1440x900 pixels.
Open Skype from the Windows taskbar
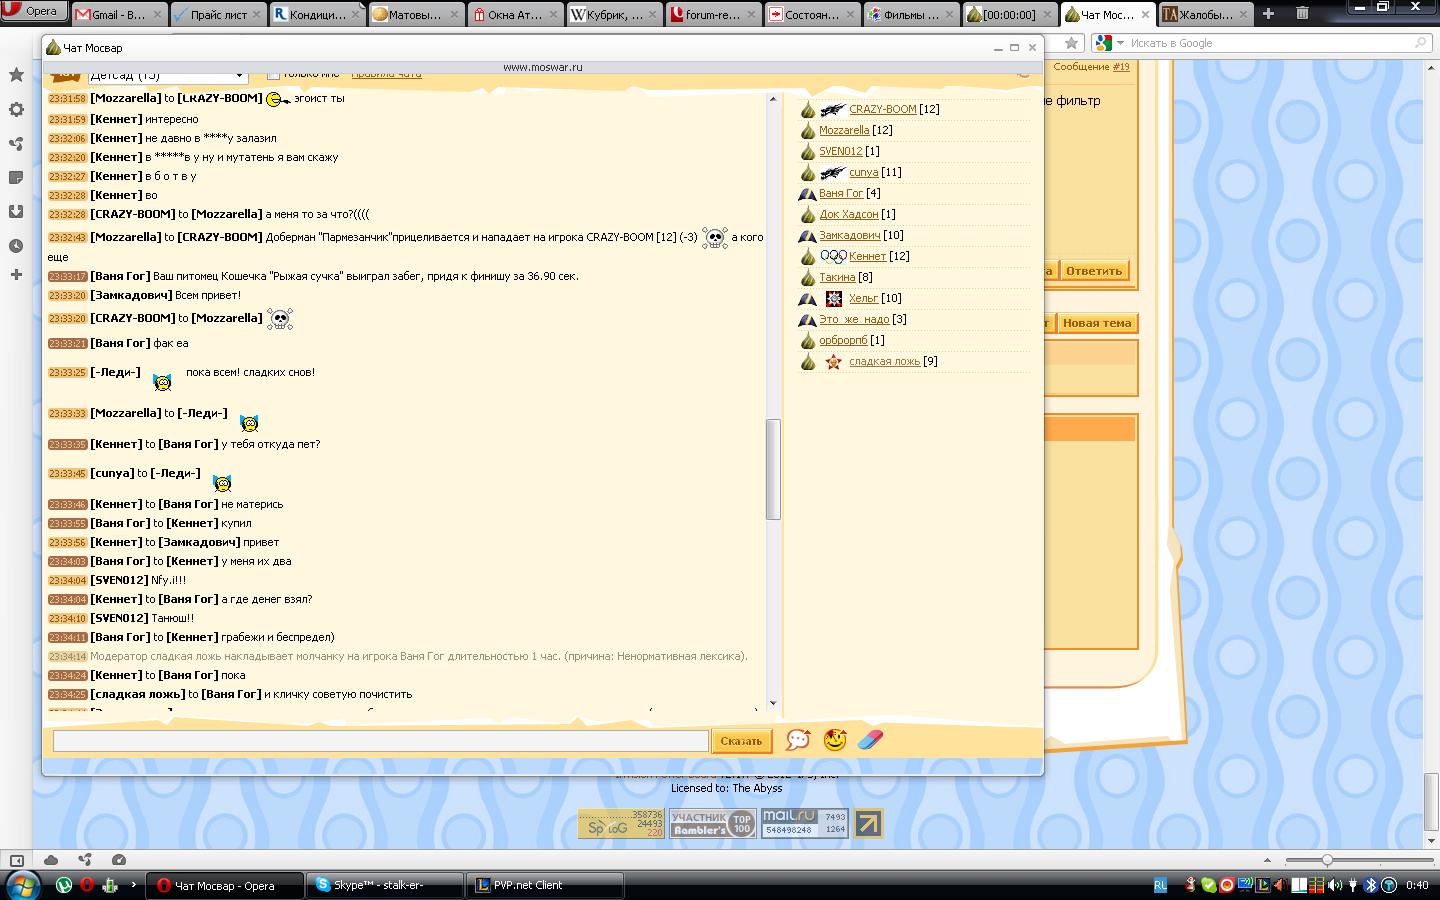pos(384,885)
